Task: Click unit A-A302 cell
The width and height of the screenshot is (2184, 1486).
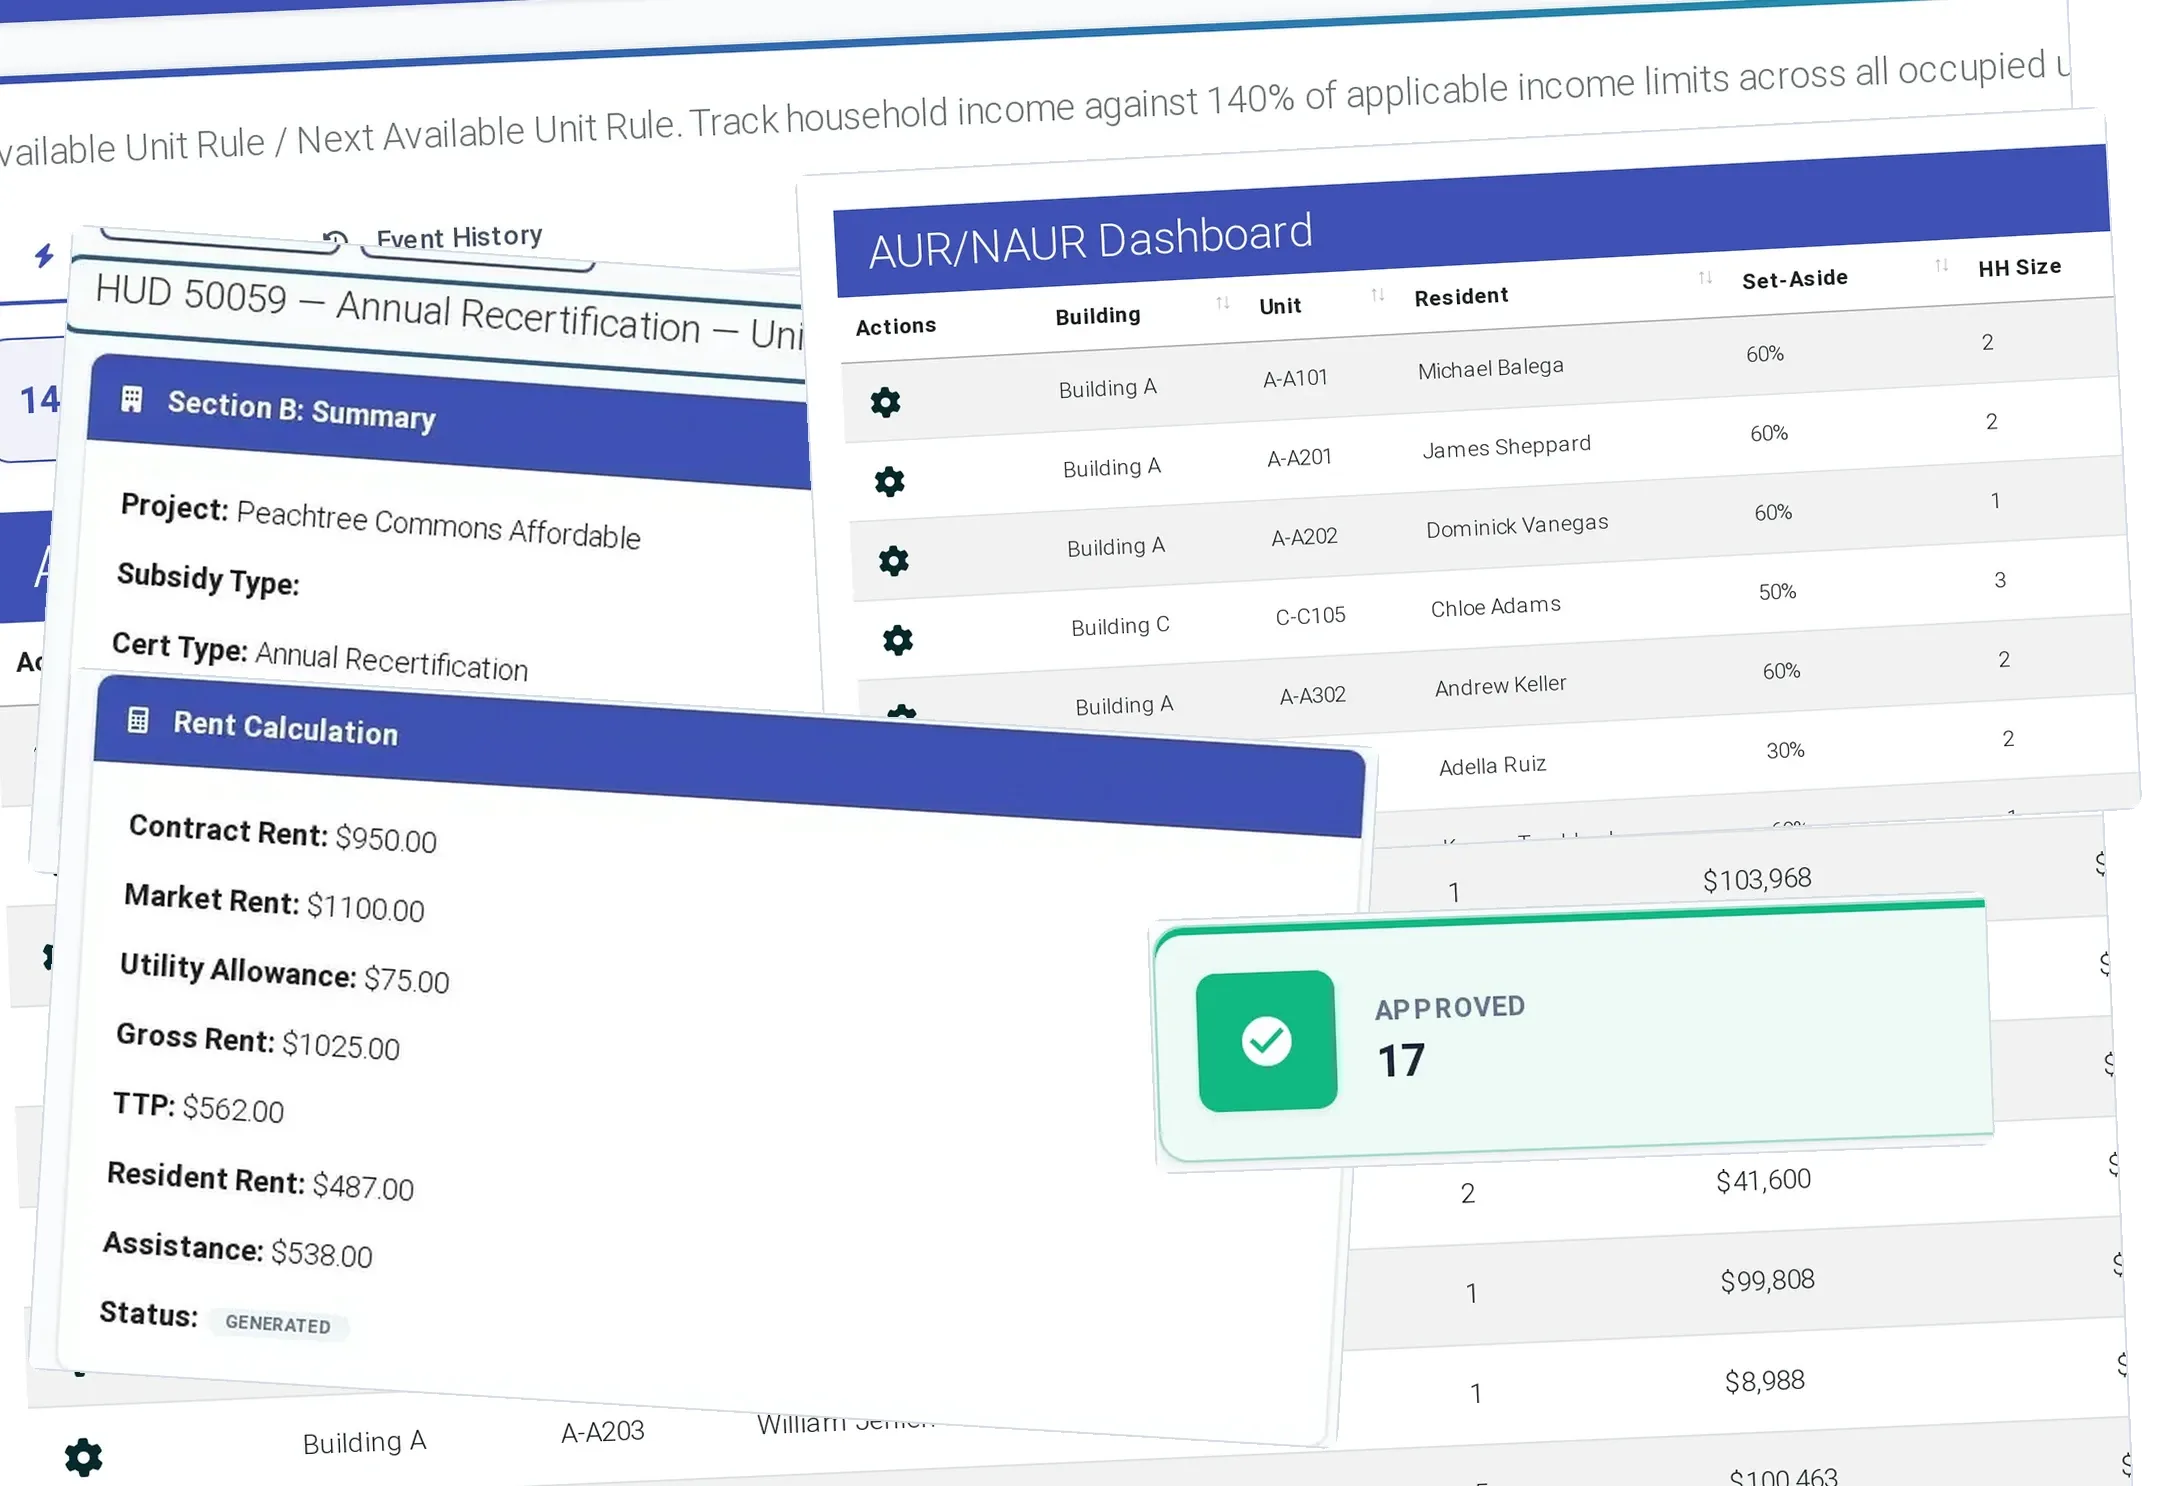Action: (x=1312, y=695)
